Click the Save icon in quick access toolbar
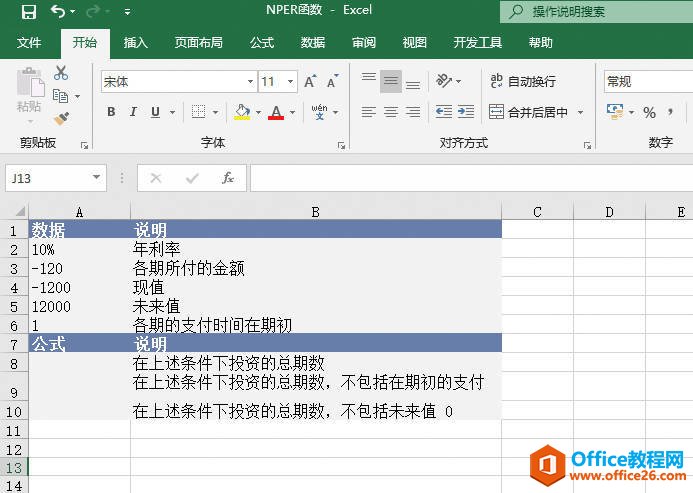The width and height of the screenshot is (693, 493). tap(29, 11)
